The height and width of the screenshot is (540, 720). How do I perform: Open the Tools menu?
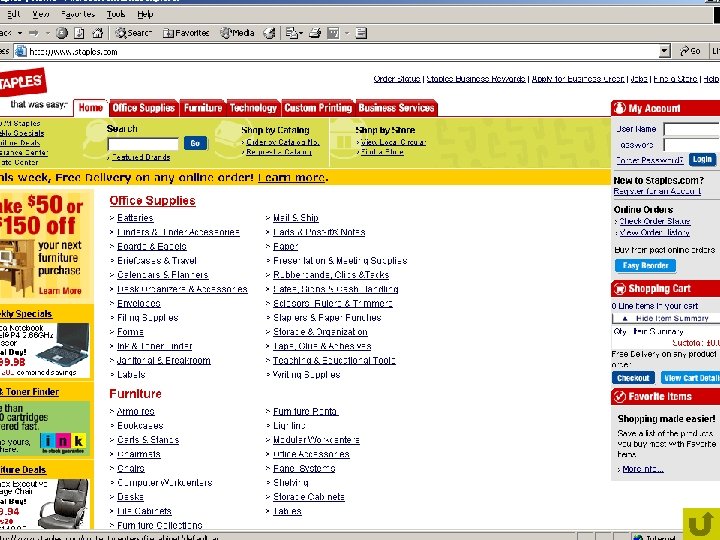[116, 14]
